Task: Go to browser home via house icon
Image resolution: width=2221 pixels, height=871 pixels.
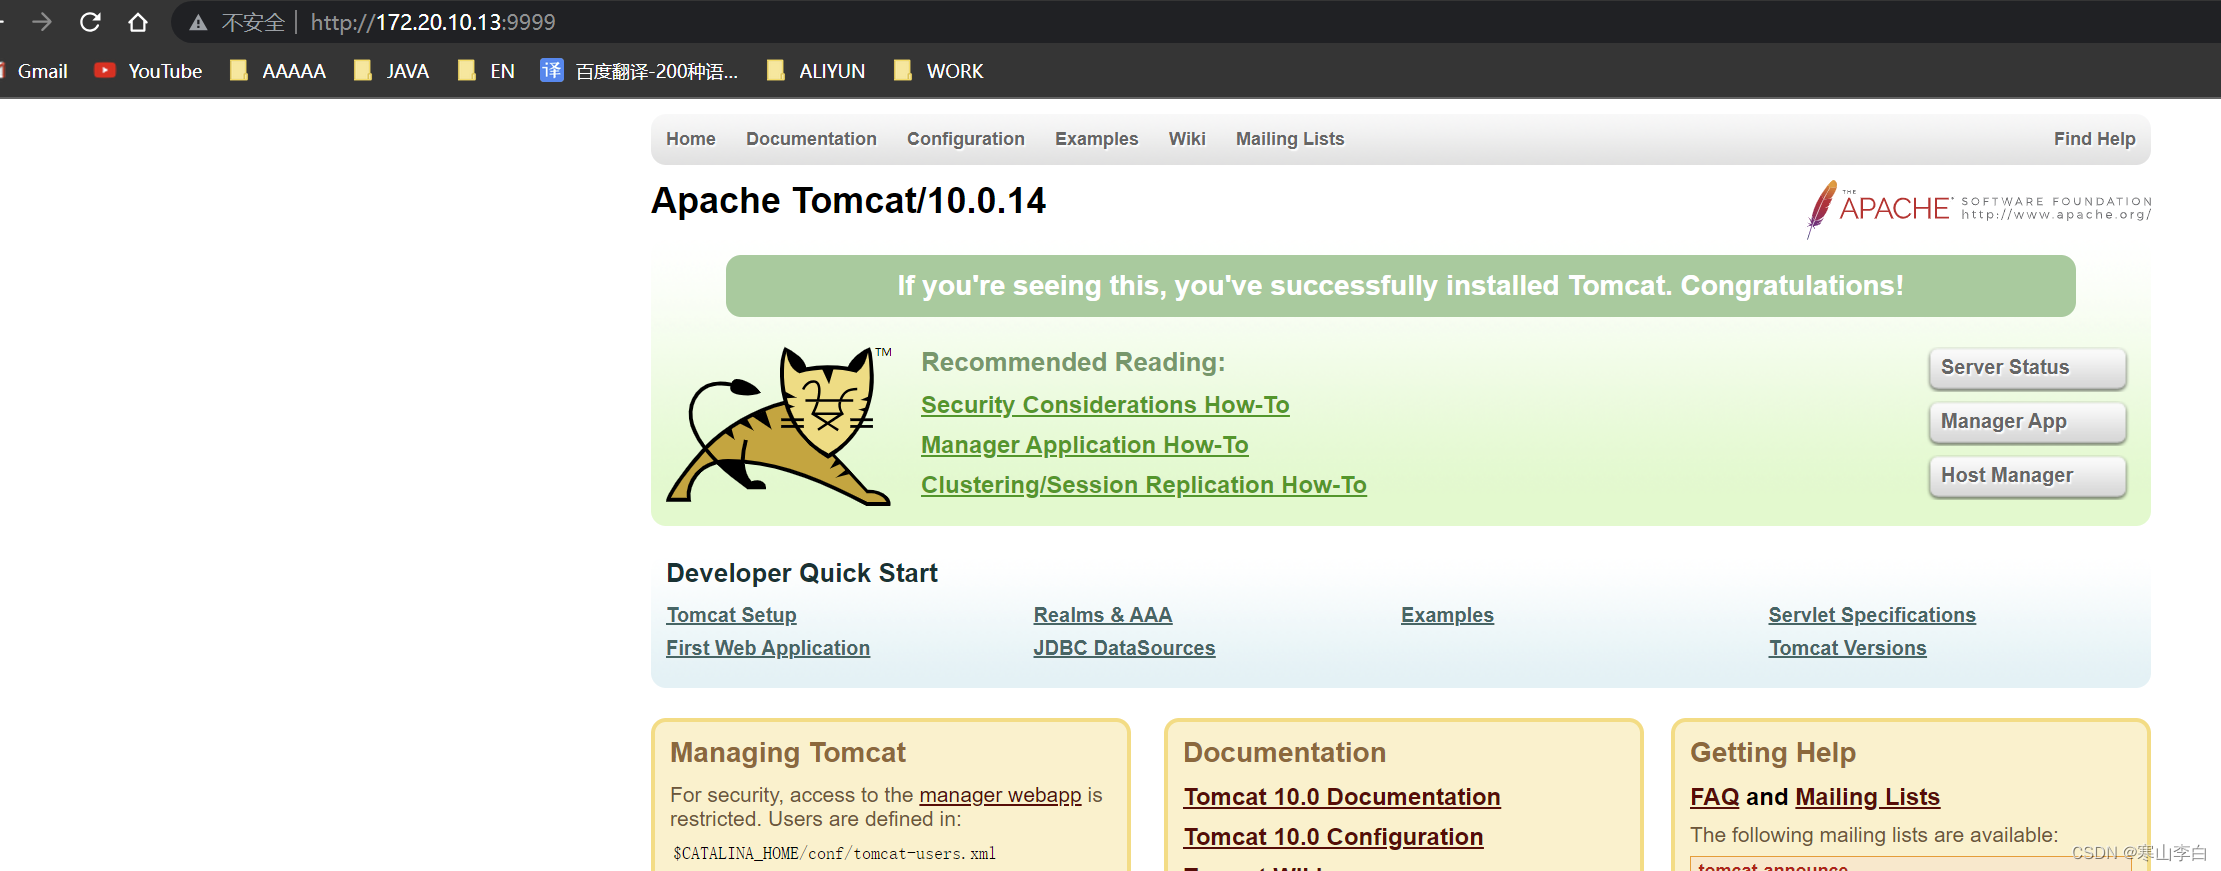Action: (138, 22)
